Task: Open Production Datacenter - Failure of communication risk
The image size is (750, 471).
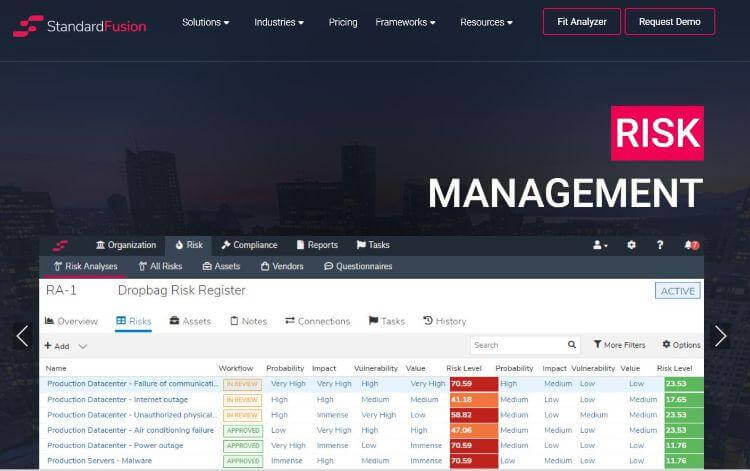Action: click(132, 383)
